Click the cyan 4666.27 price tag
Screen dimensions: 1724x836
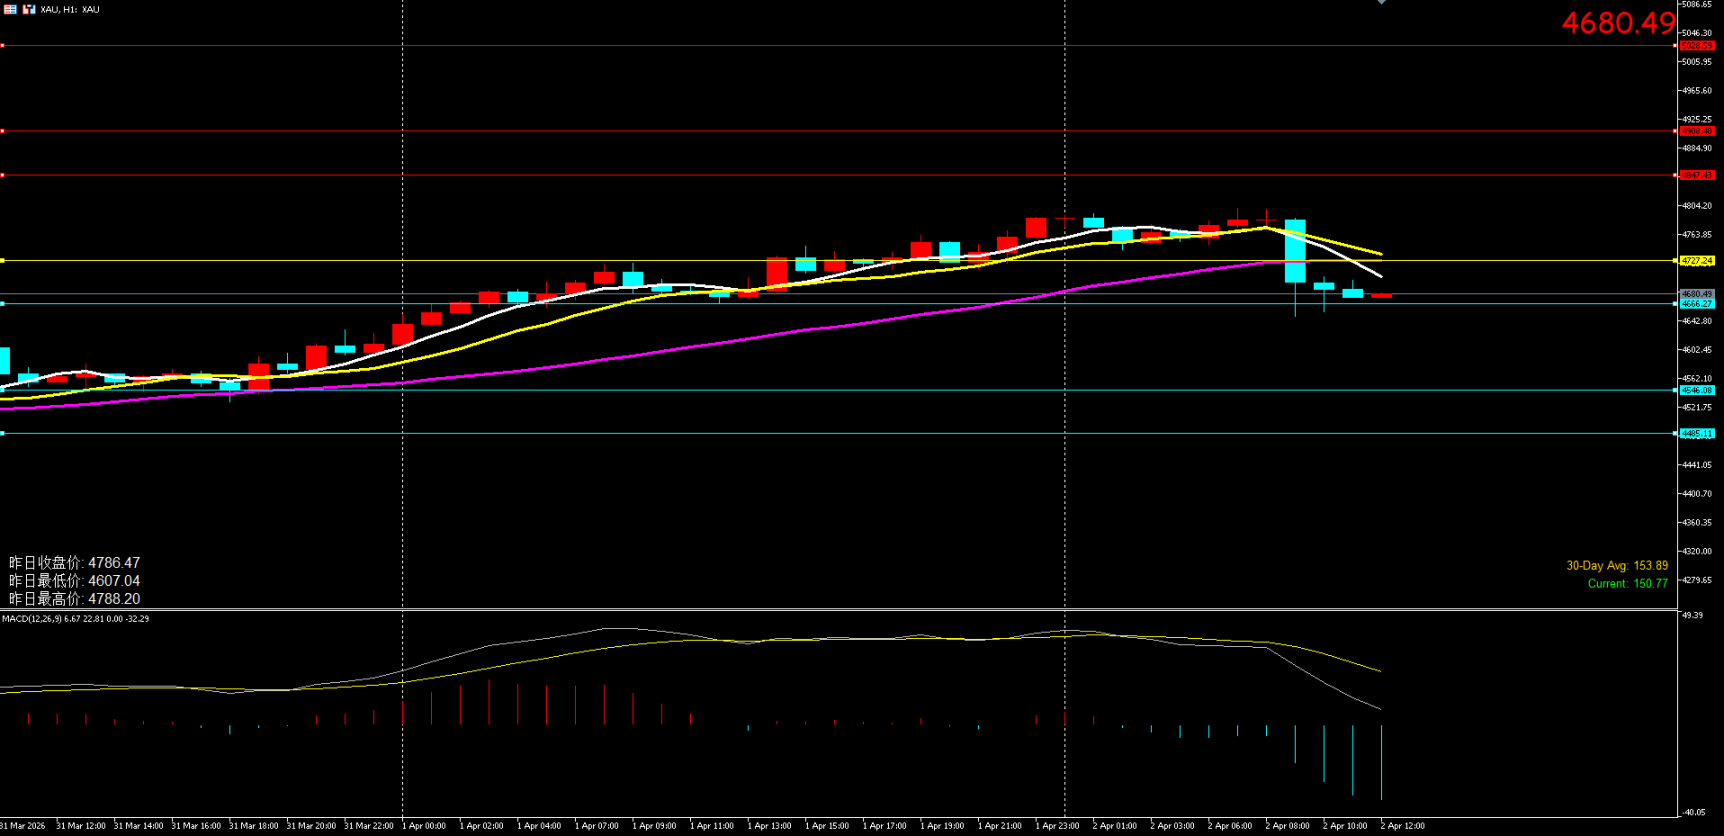coord(1696,303)
